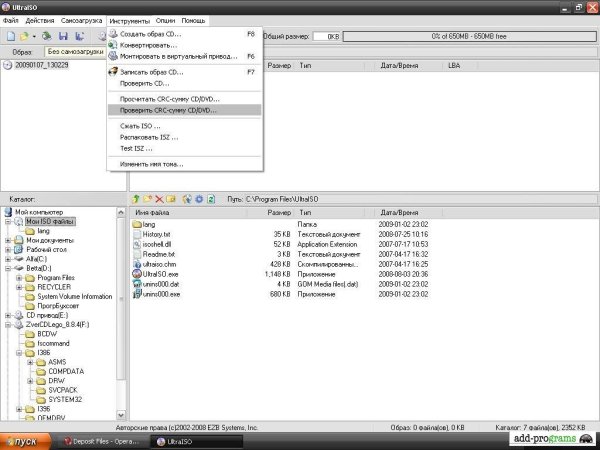Open the dropdown arrow beside Open icon
This screenshot has height=450, width=600.
[34, 37]
